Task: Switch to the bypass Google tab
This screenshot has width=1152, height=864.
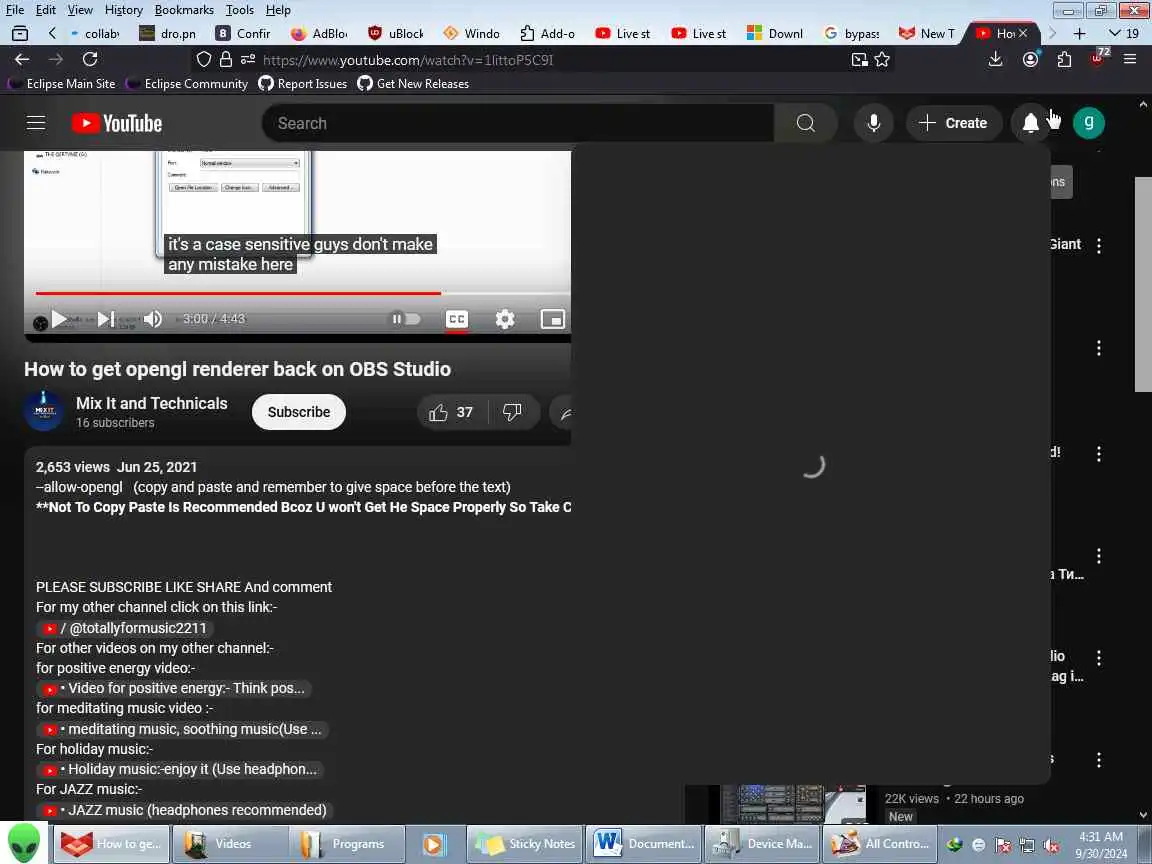Action: pyautogui.click(x=852, y=33)
